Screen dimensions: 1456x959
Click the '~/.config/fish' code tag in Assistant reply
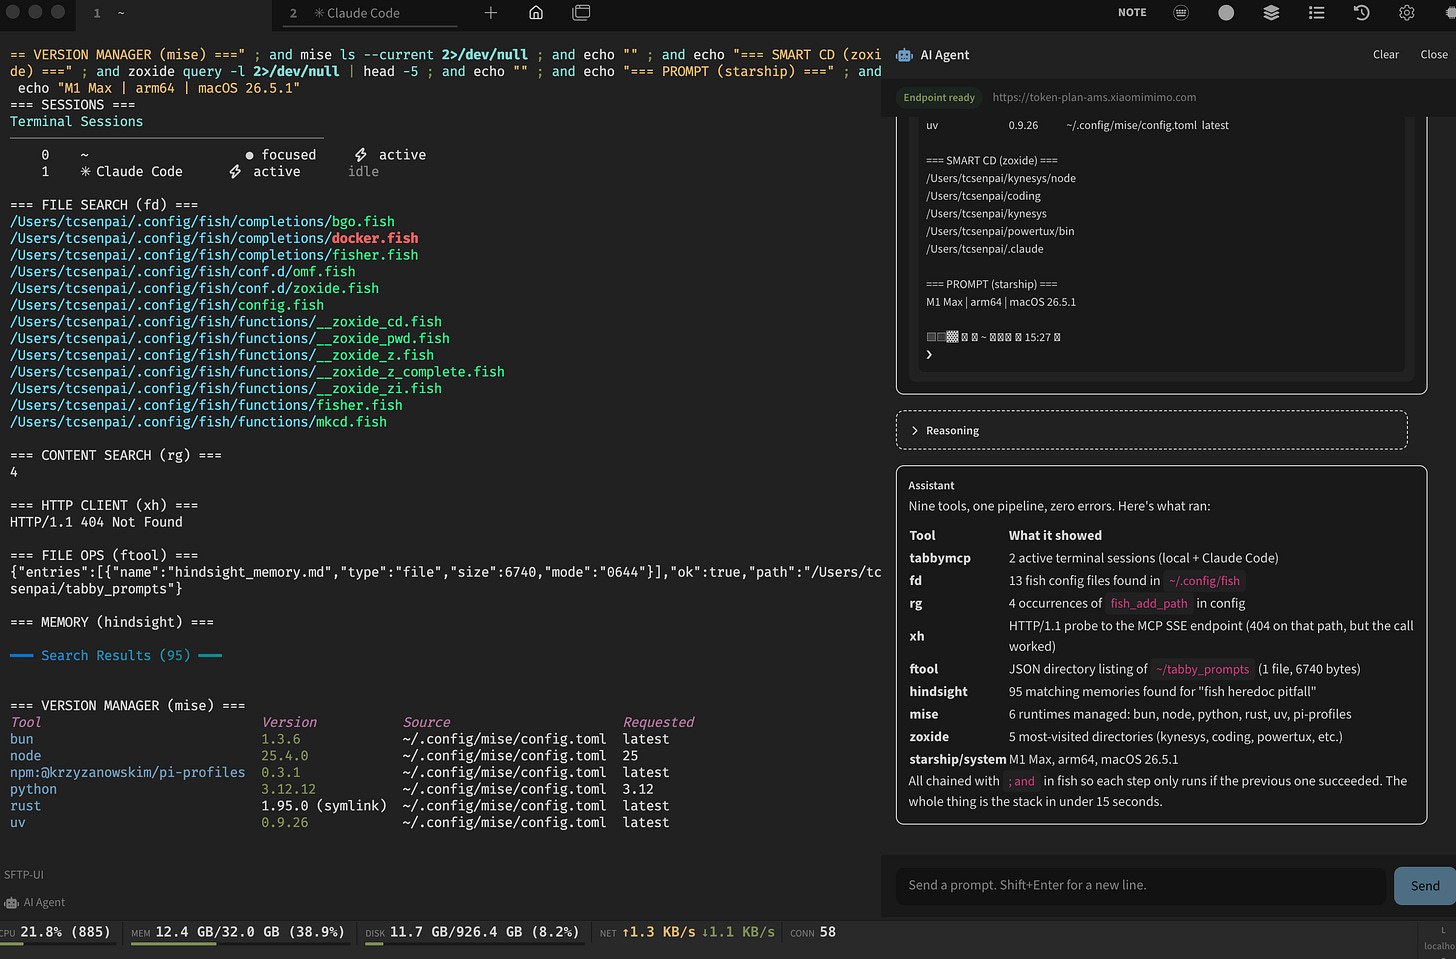(1204, 581)
